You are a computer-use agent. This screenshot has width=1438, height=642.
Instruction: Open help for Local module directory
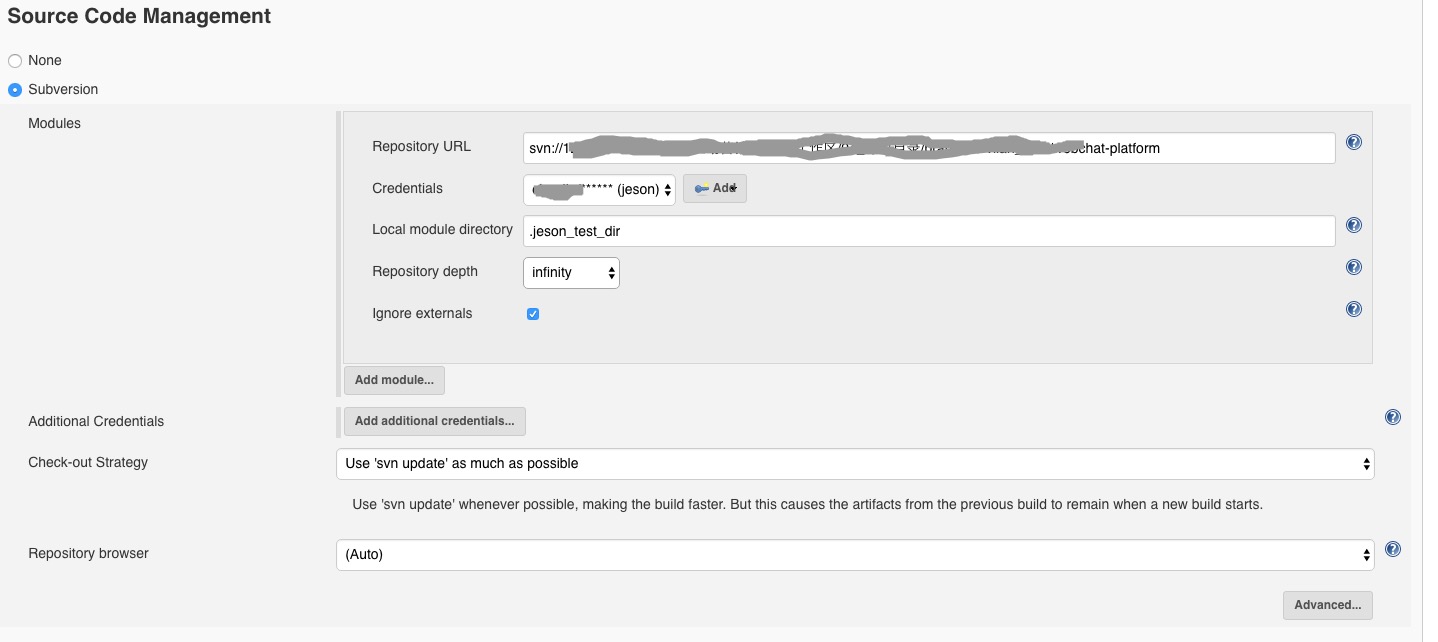pos(1354,225)
